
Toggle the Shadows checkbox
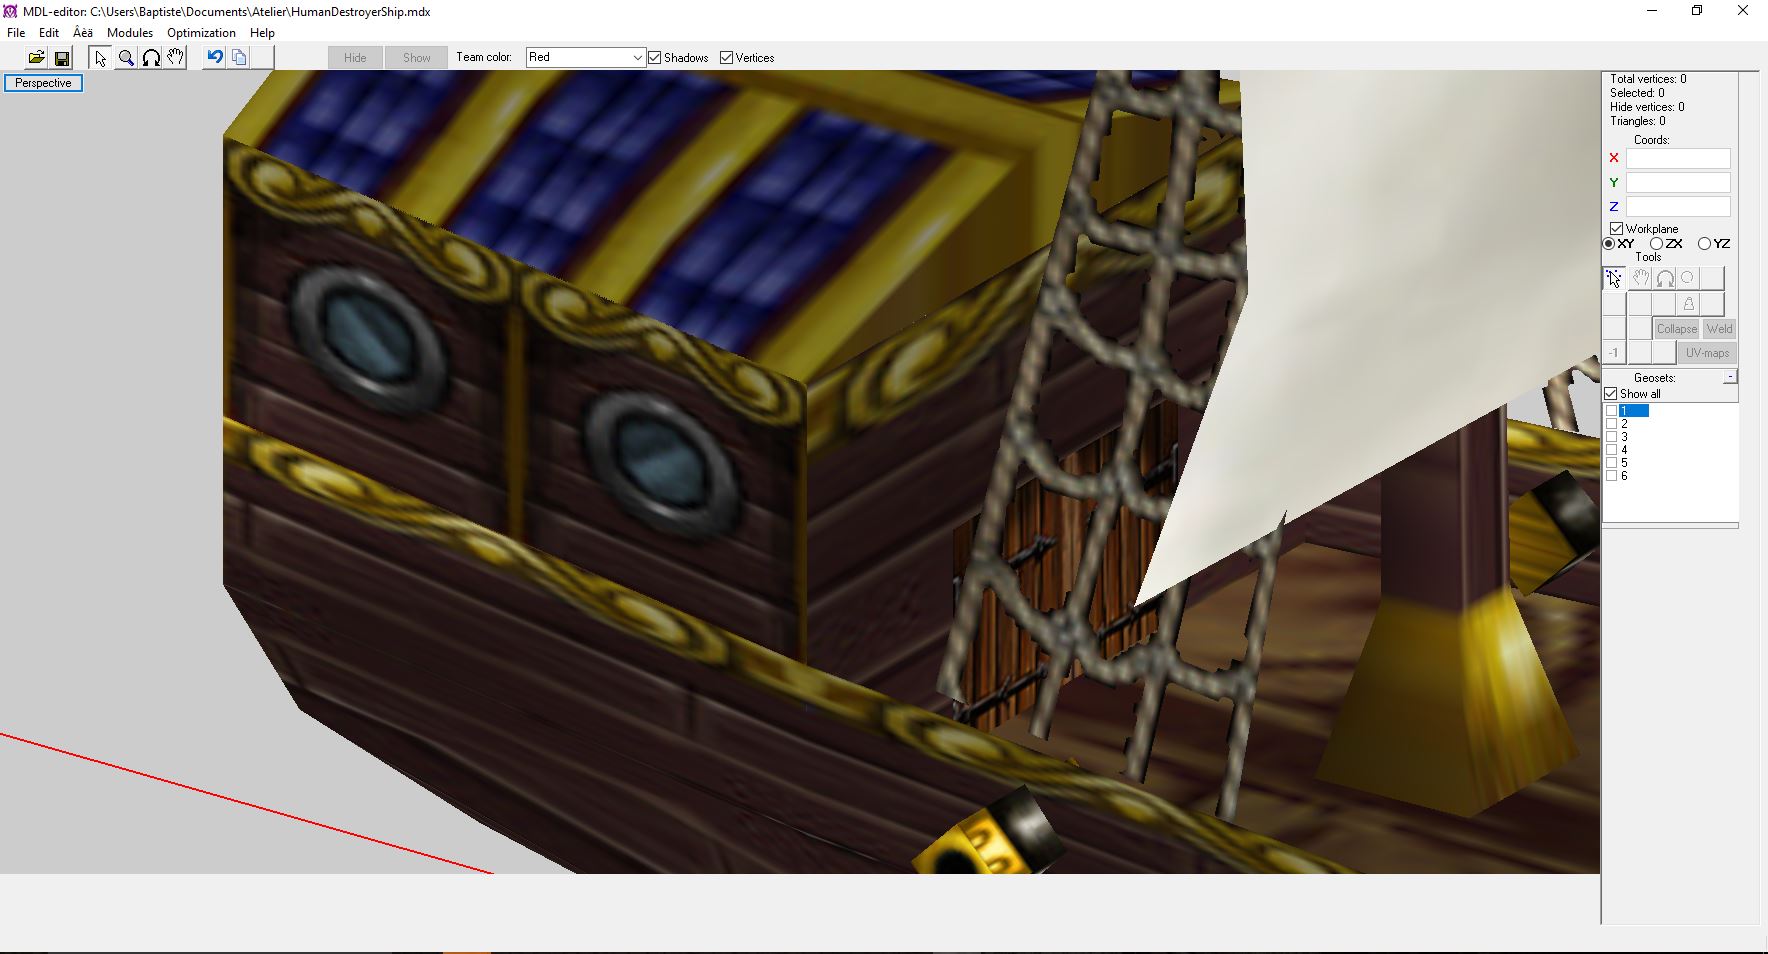655,58
